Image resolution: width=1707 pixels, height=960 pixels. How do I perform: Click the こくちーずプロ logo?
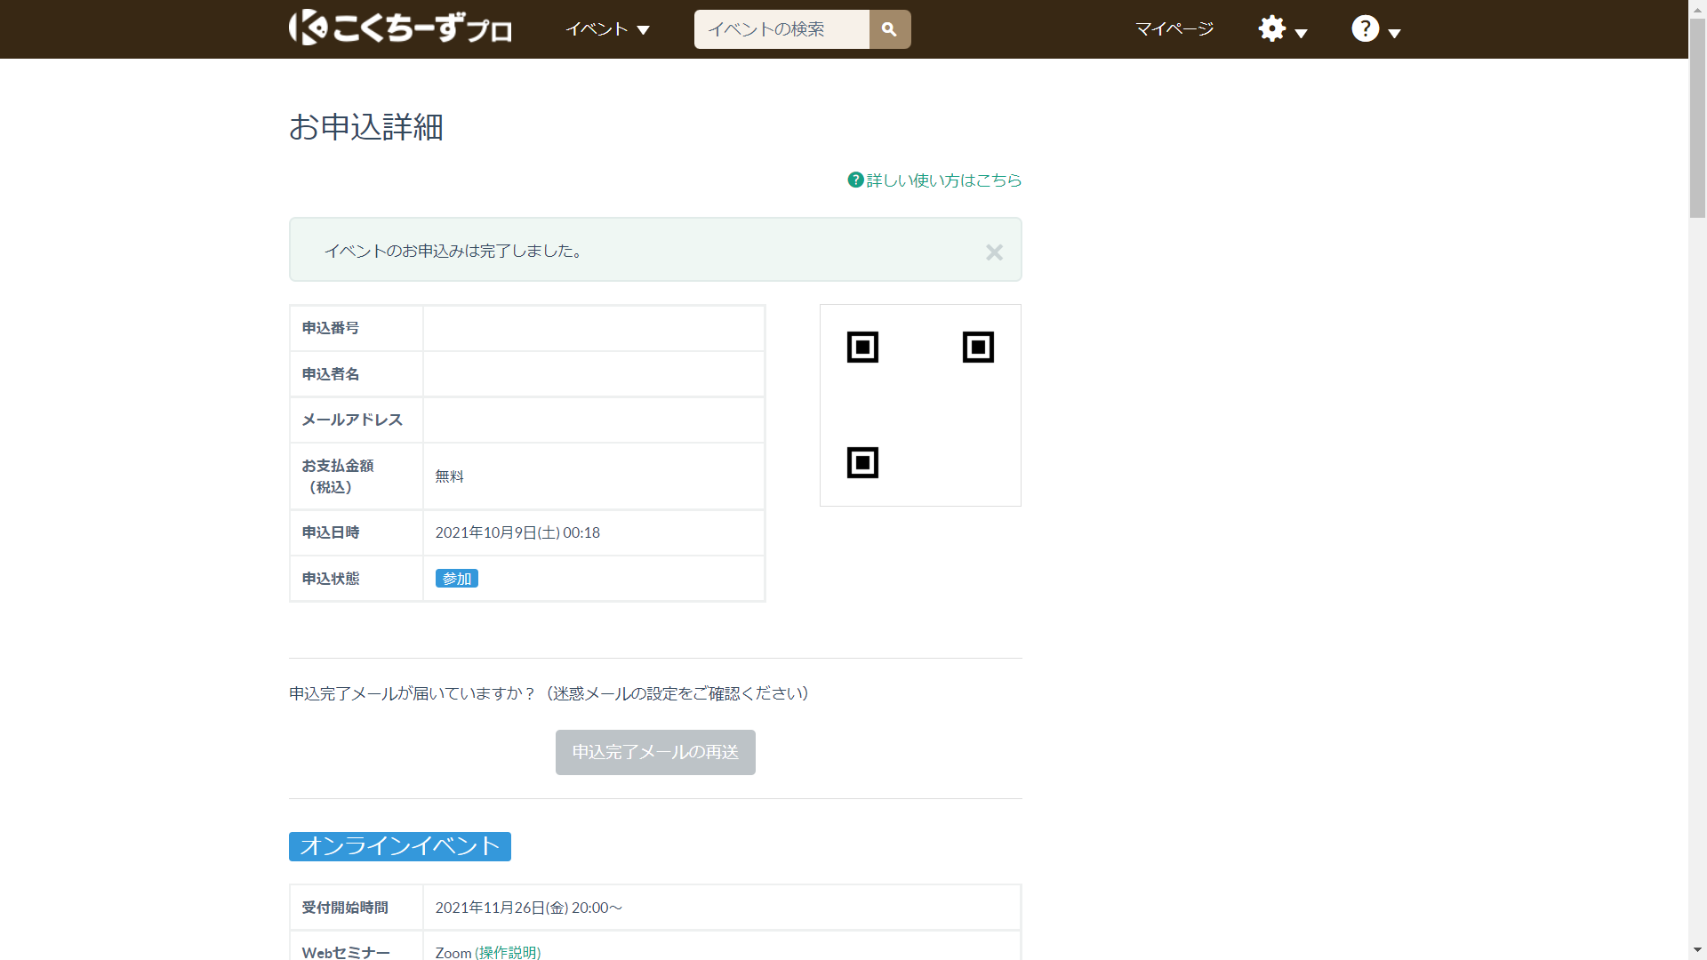coord(400,28)
